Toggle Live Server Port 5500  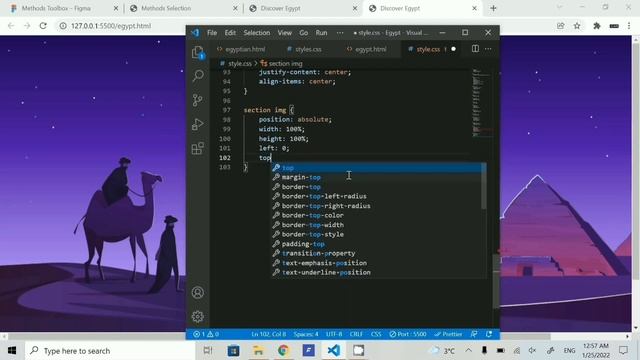pos(408,334)
